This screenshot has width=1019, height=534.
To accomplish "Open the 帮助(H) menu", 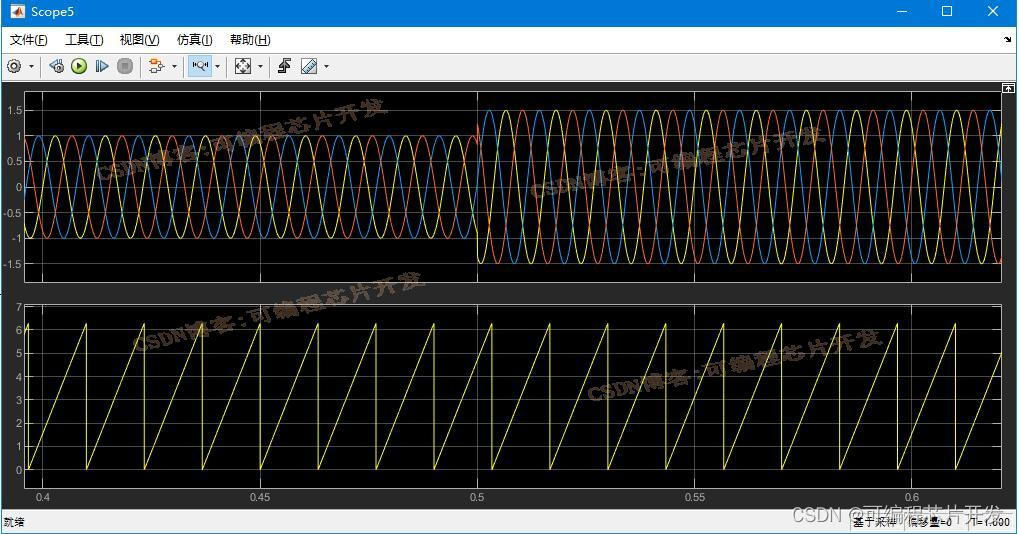I will pyautogui.click(x=250, y=40).
